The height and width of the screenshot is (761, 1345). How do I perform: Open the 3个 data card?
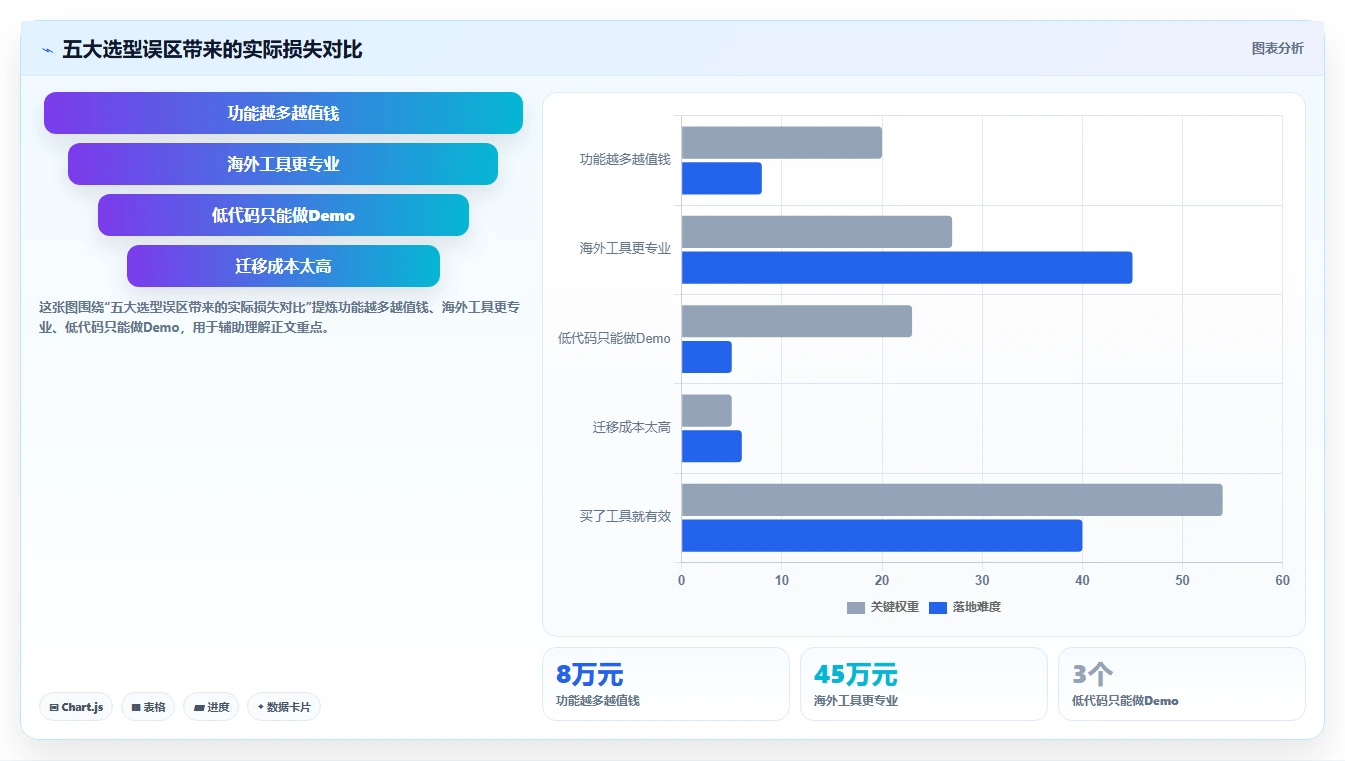tap(1182, 684)
